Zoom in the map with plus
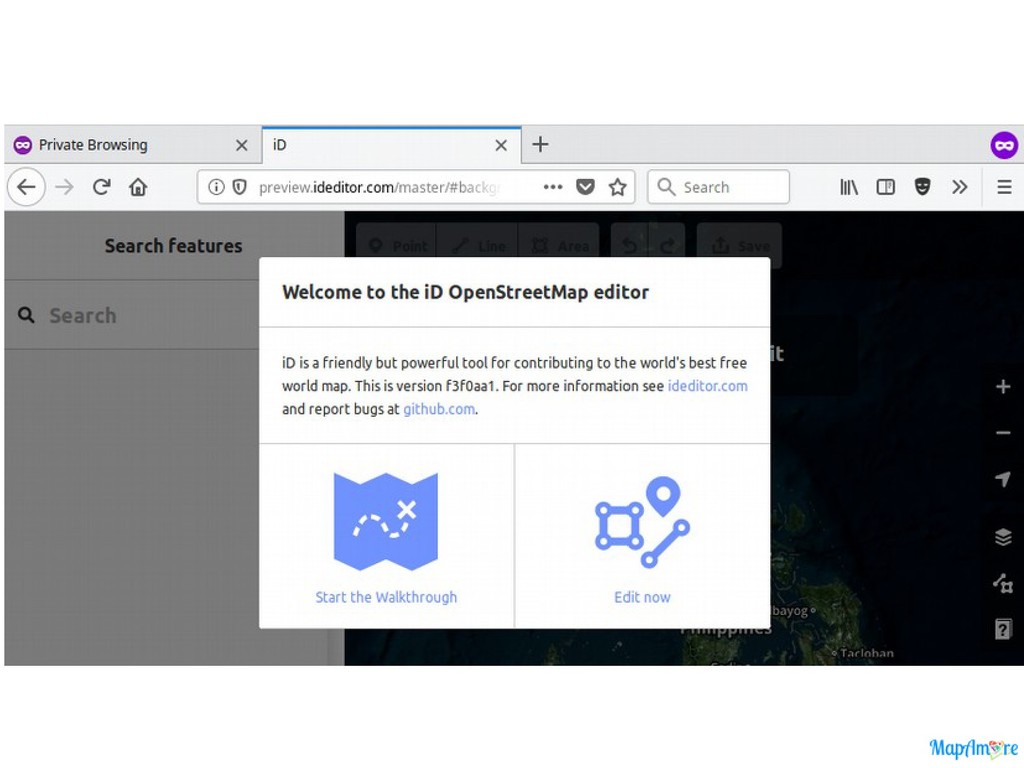Screen dimensions: 1024x768 (1003, 387)
